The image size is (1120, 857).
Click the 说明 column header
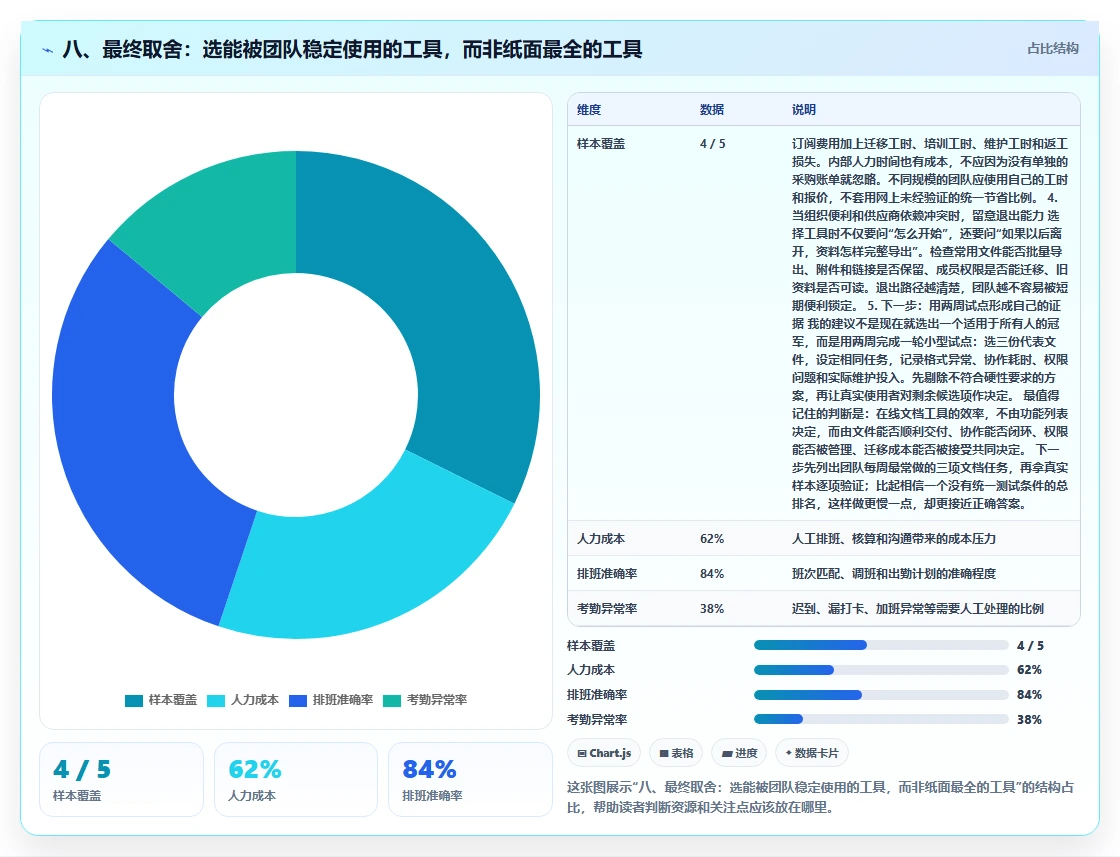pyautogui.click(x=804, y=109)
